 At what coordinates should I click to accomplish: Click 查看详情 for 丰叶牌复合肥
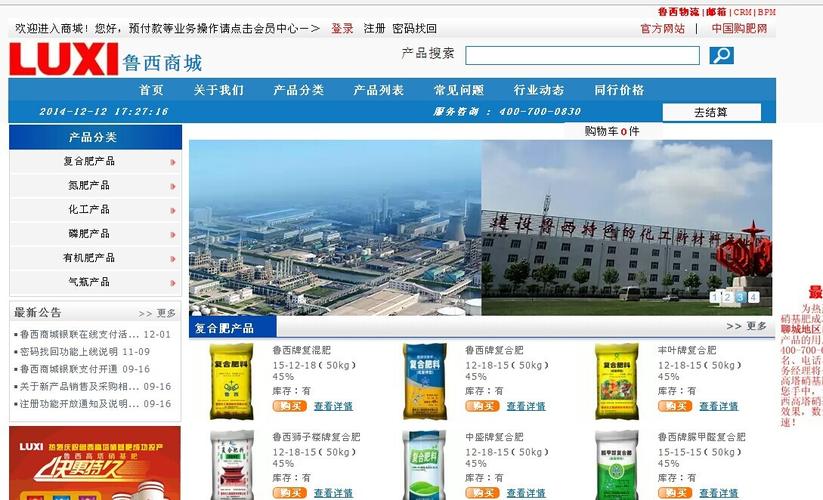[719, 406]
